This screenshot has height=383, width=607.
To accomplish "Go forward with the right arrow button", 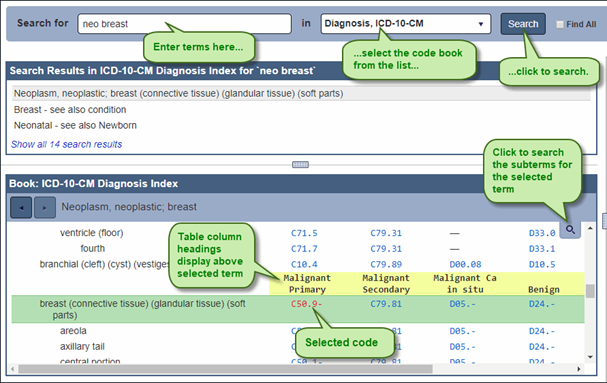I will tap(45, 208).
